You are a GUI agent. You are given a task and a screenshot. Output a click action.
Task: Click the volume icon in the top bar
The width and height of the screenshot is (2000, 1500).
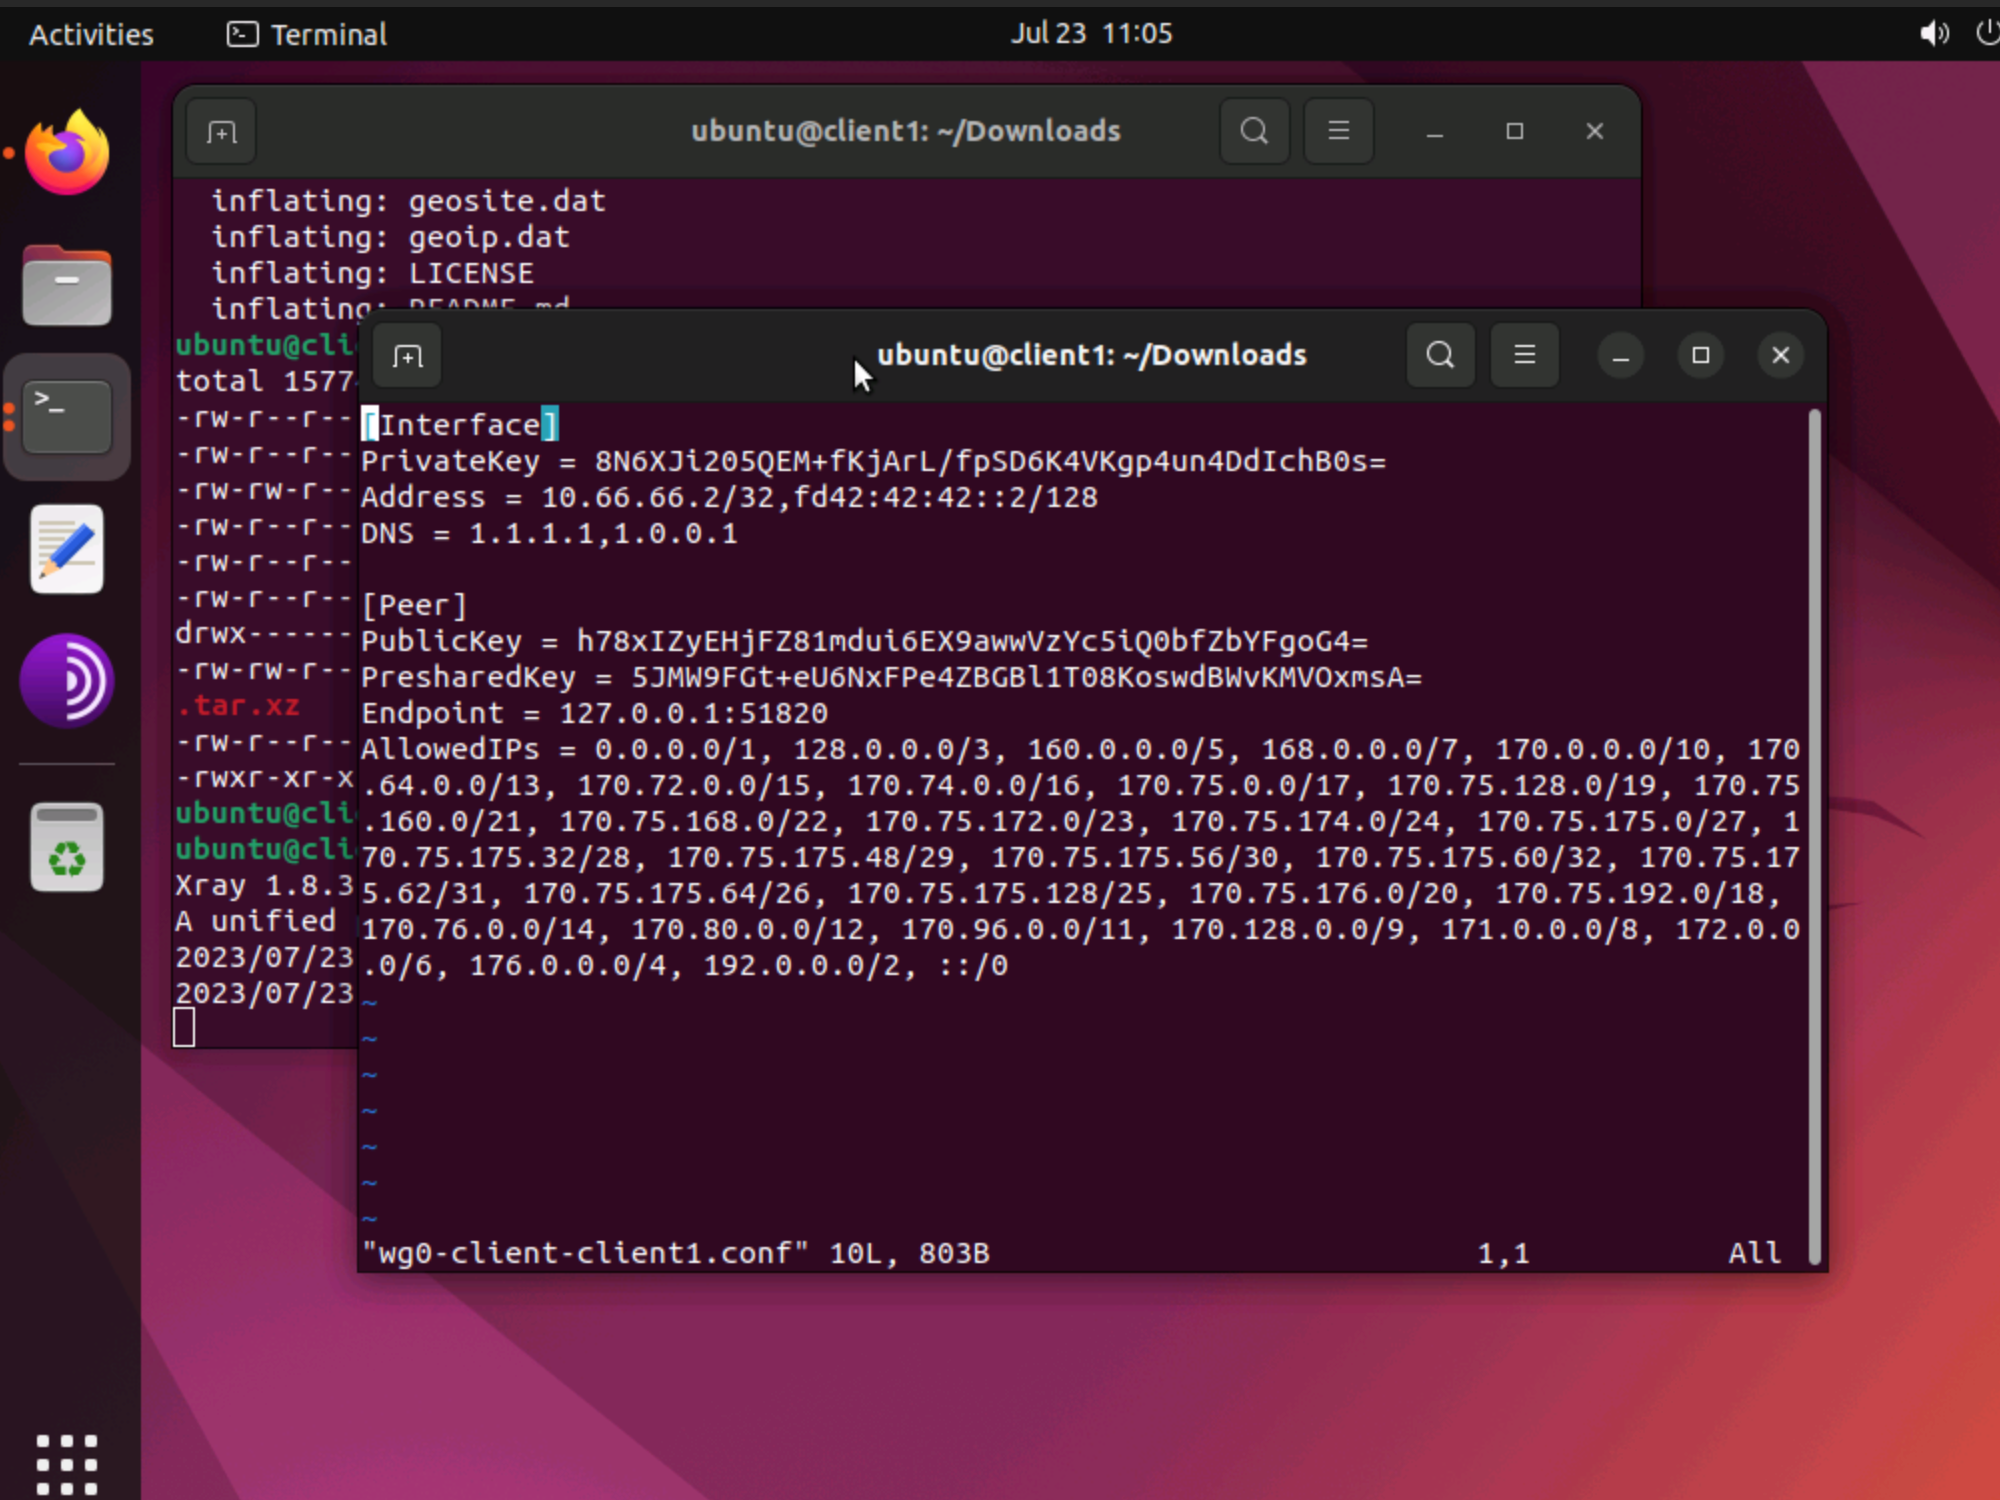1932,33
